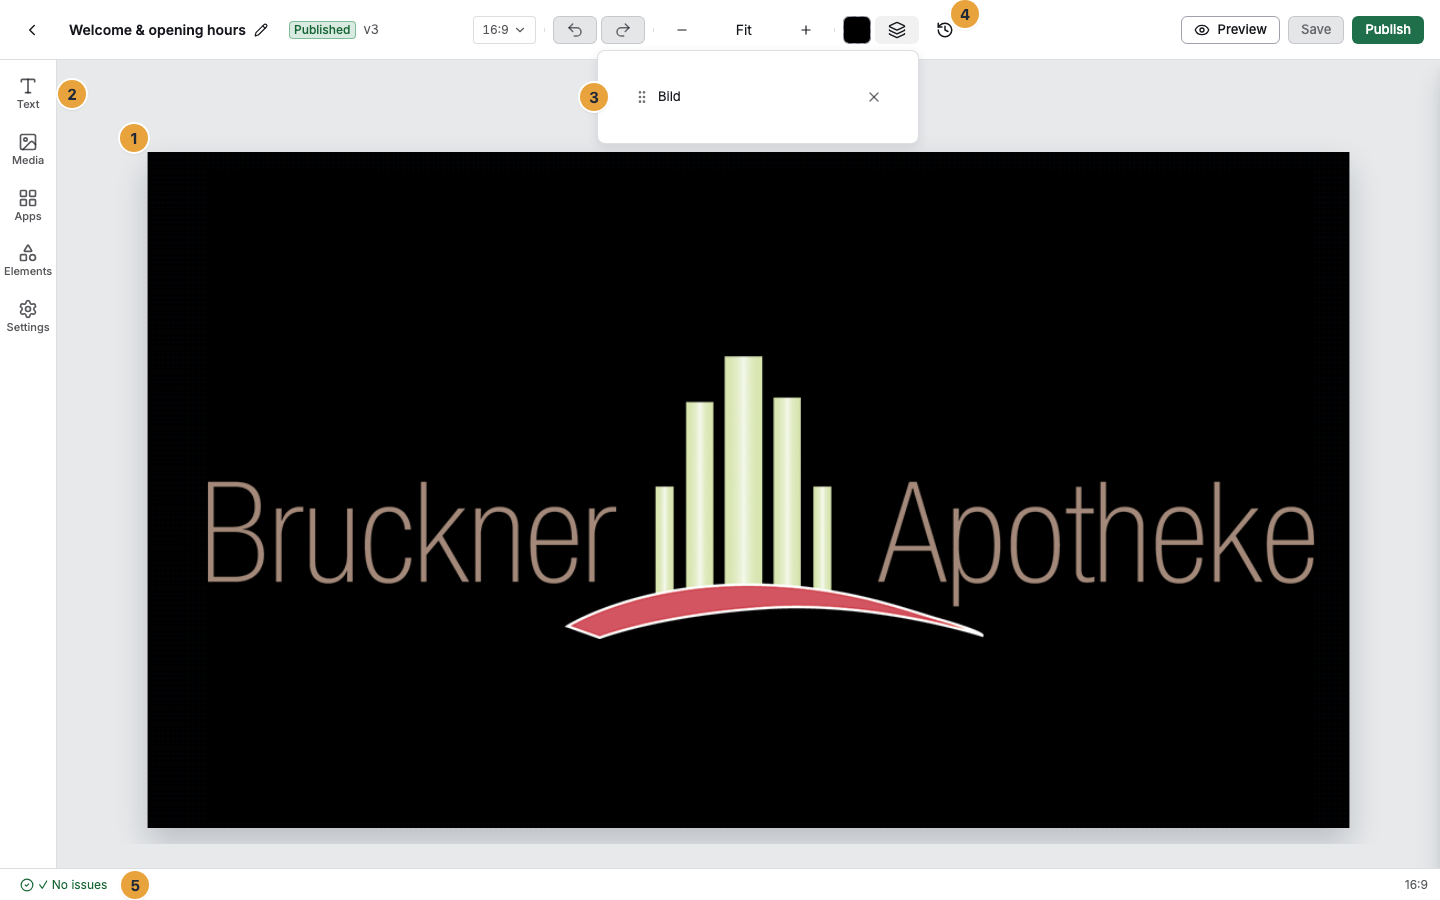This screenshot has height=900, width=1440.
Task: Open the Media panel
Action: click(x=28, y=149)
